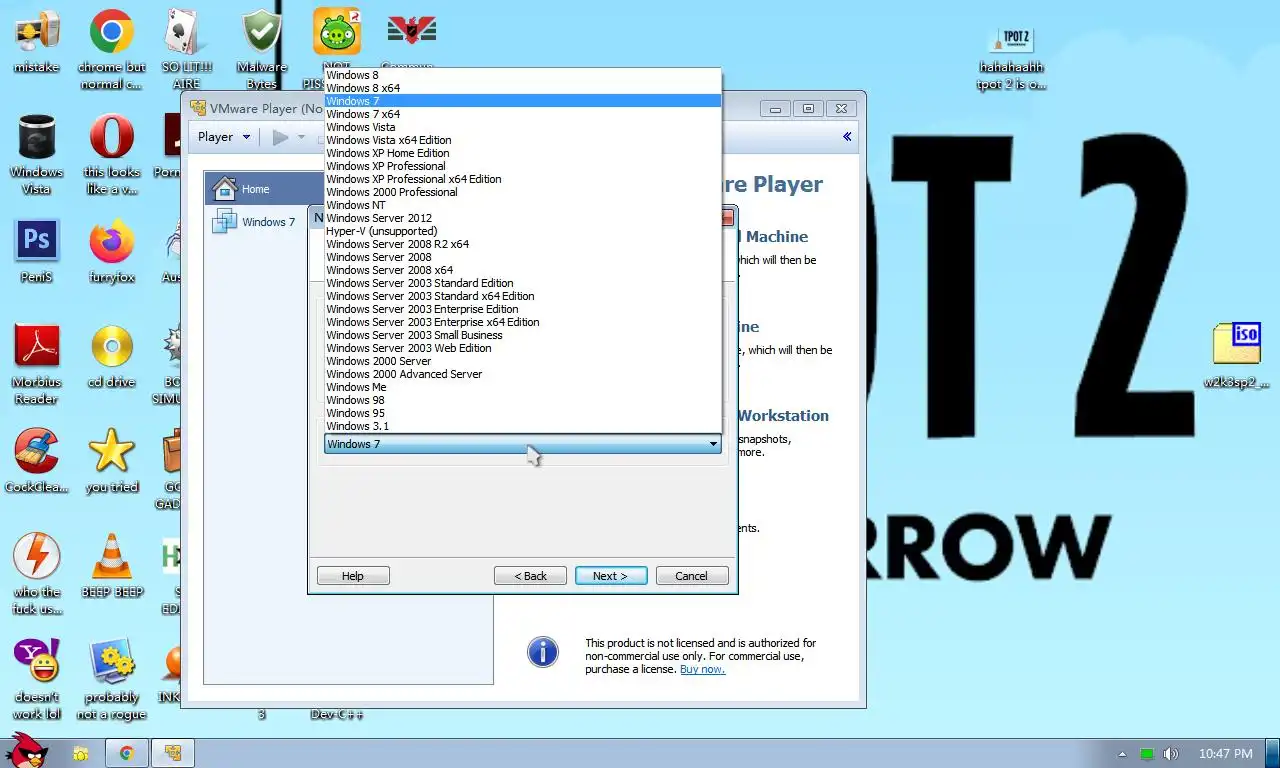Open the 'cd drive' desktop icon
The height and width of the screenshot is (768, 1280).
click(112, 355)
